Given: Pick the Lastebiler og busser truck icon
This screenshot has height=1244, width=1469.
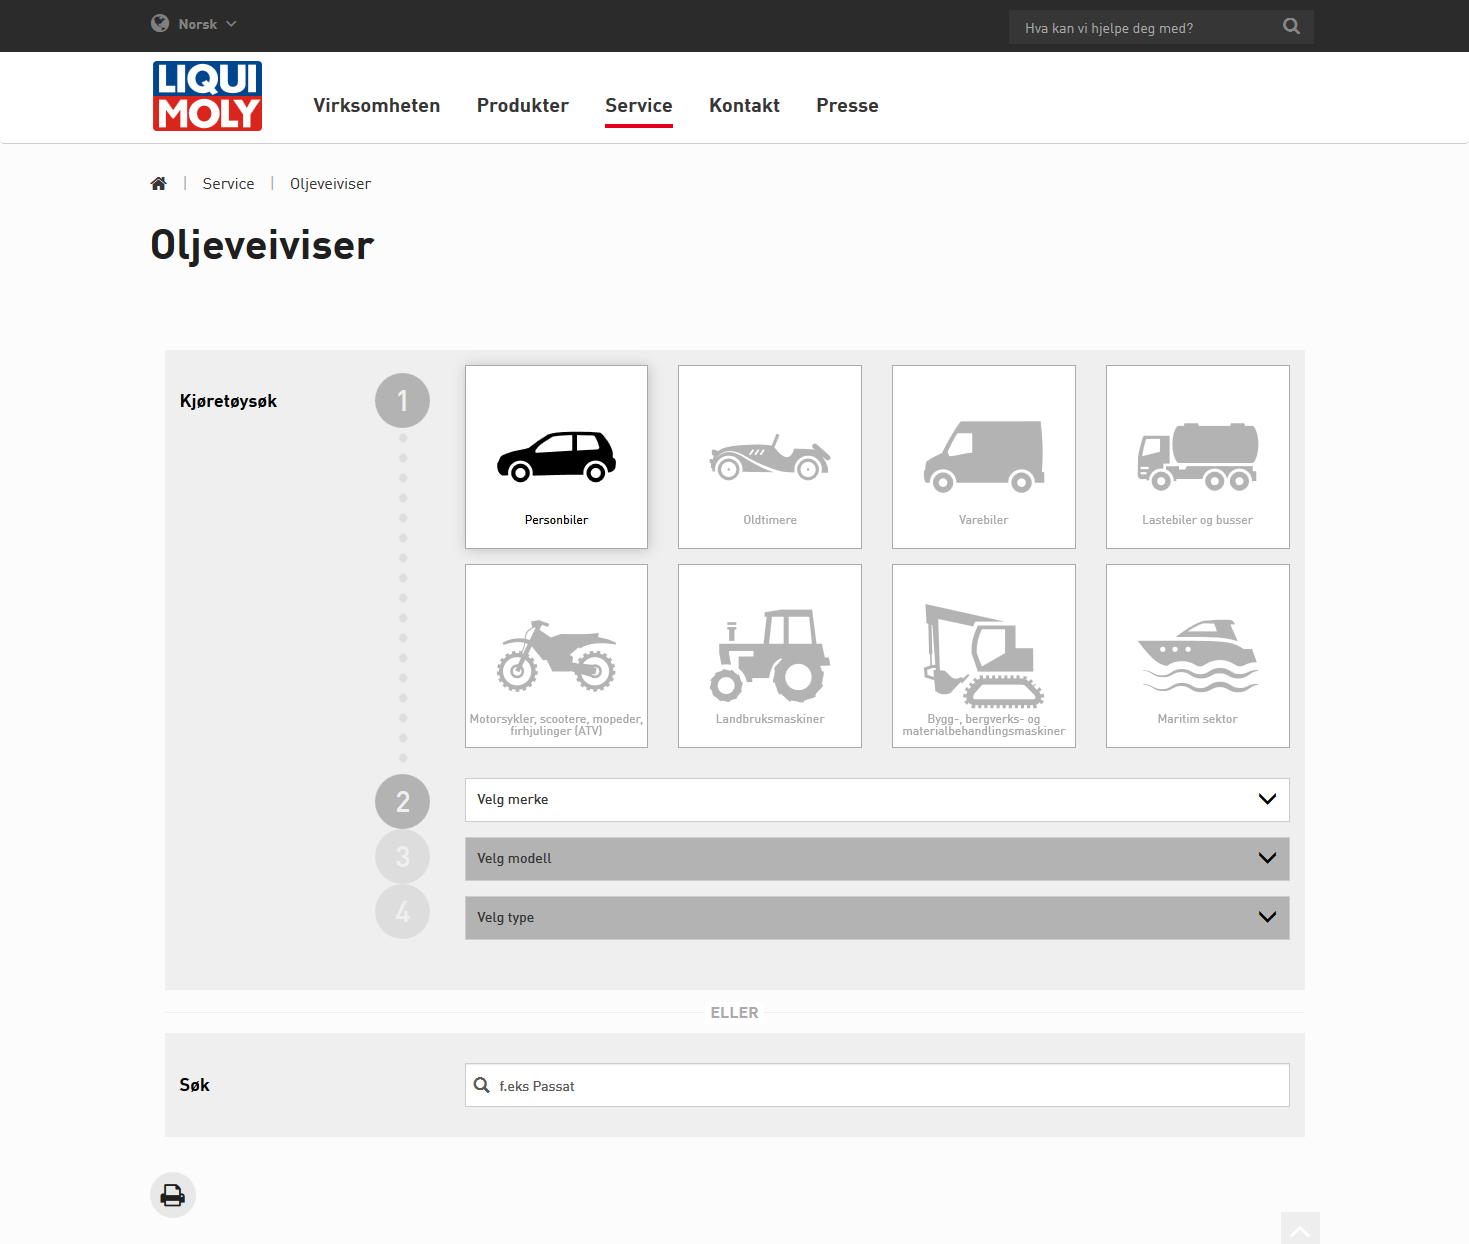Looking at the screenshot, I should pos(1197,457).
